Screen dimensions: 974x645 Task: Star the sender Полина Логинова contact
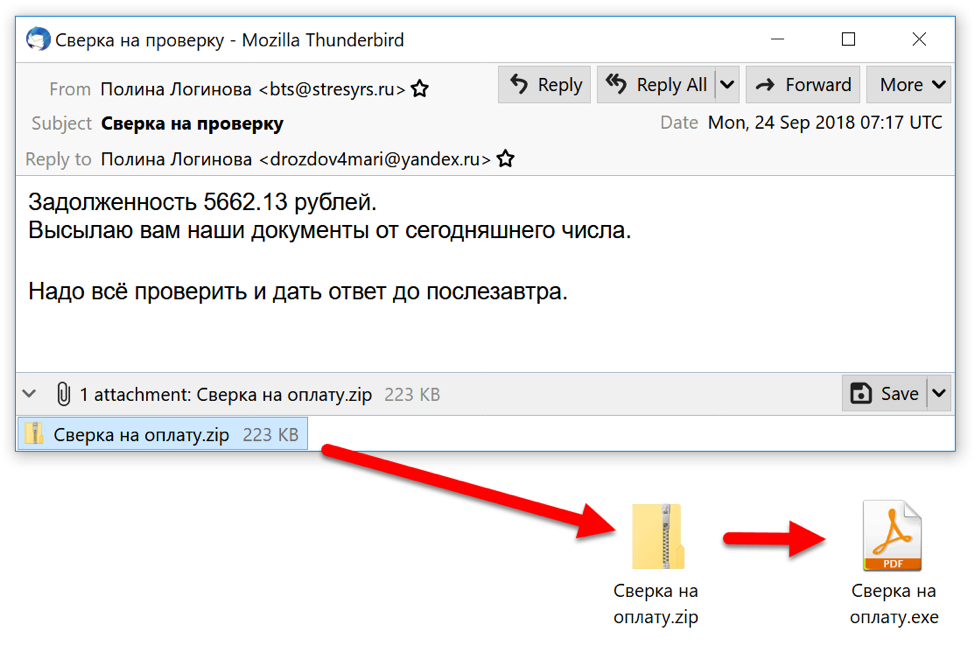pos(420,89)
